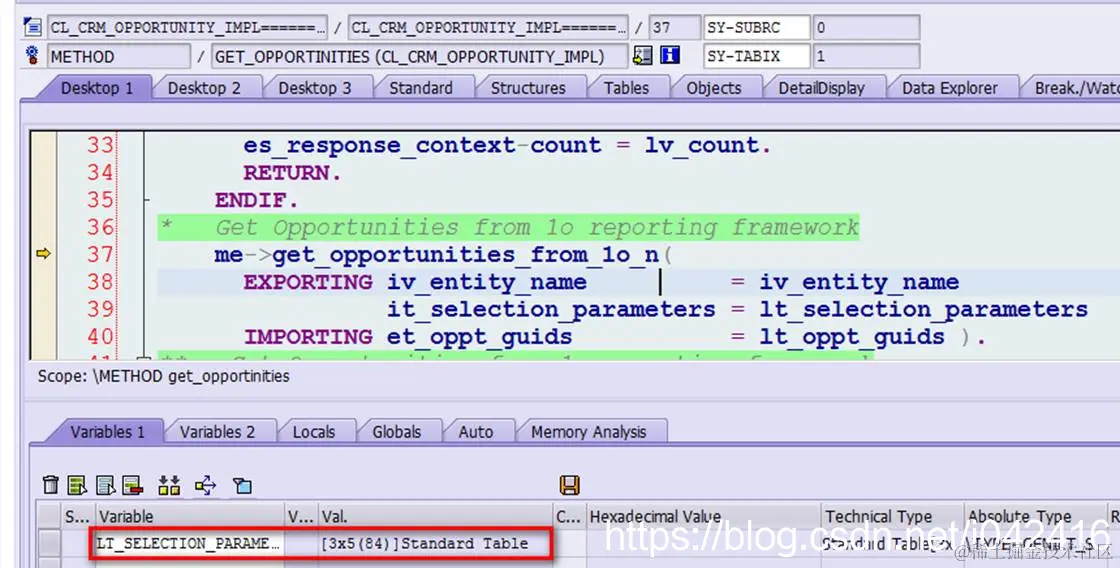This screenshot has width=1120, height=568.
Task: Open the DetailDisplay tab
Action: 821,88
